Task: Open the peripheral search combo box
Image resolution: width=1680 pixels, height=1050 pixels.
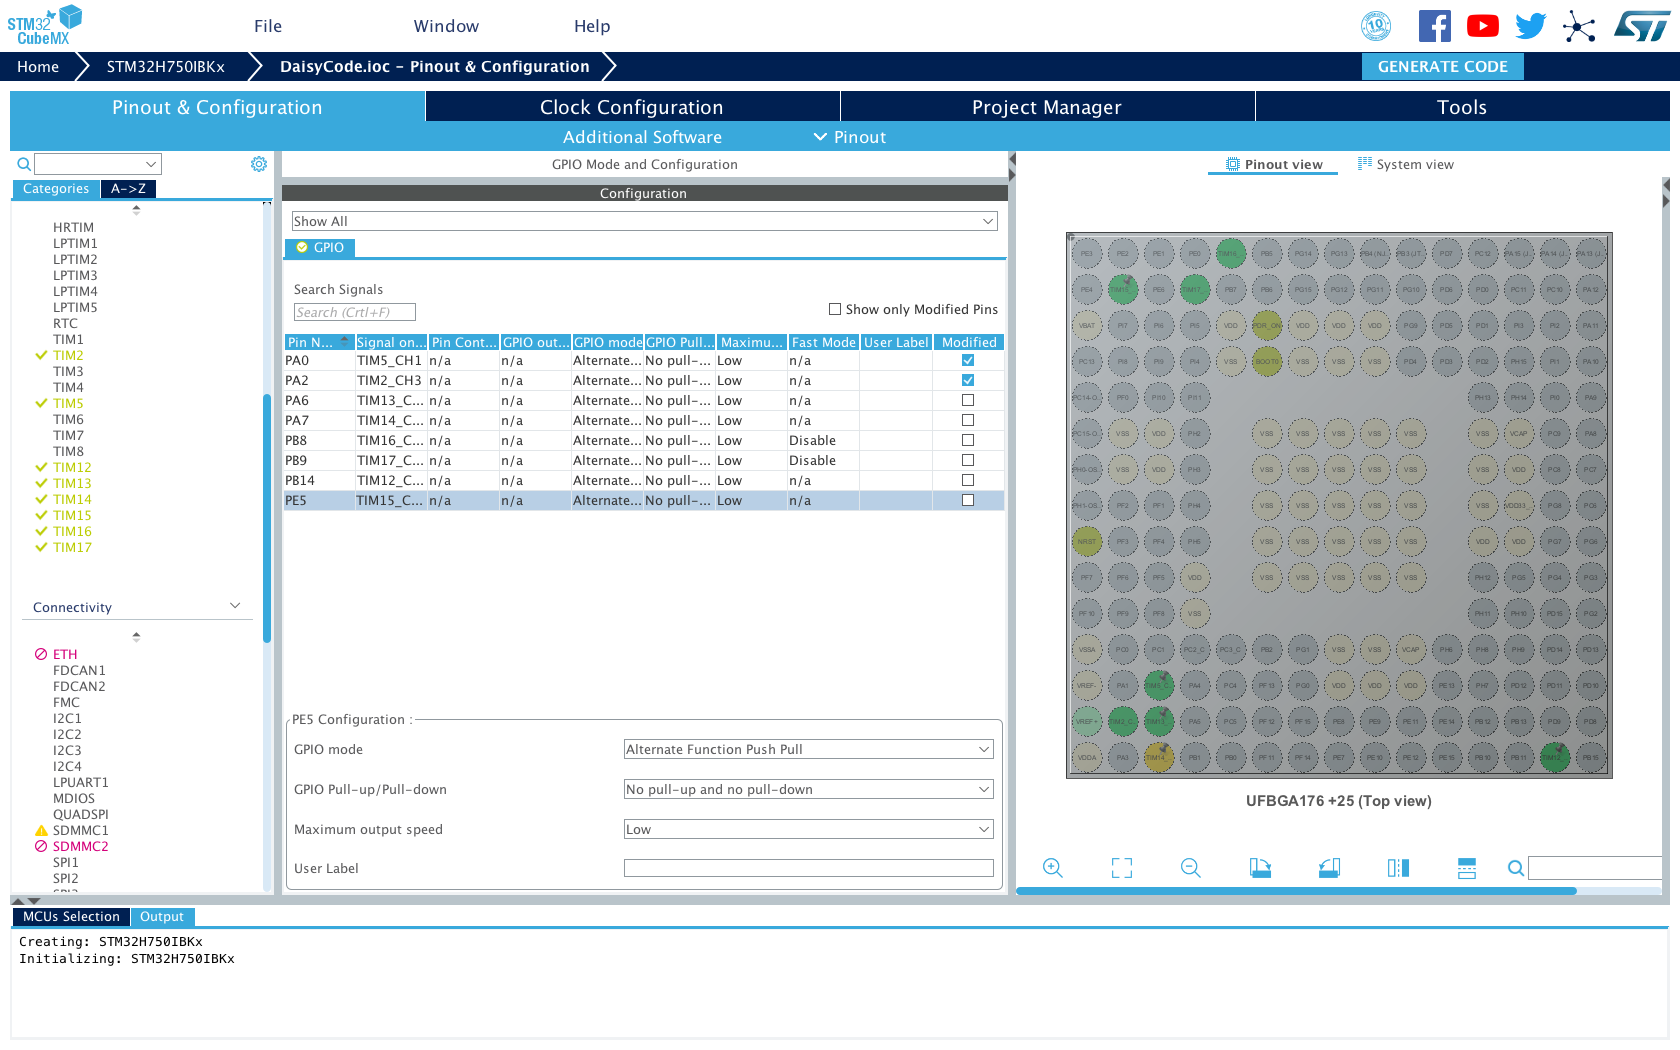Action: (98, 164)
